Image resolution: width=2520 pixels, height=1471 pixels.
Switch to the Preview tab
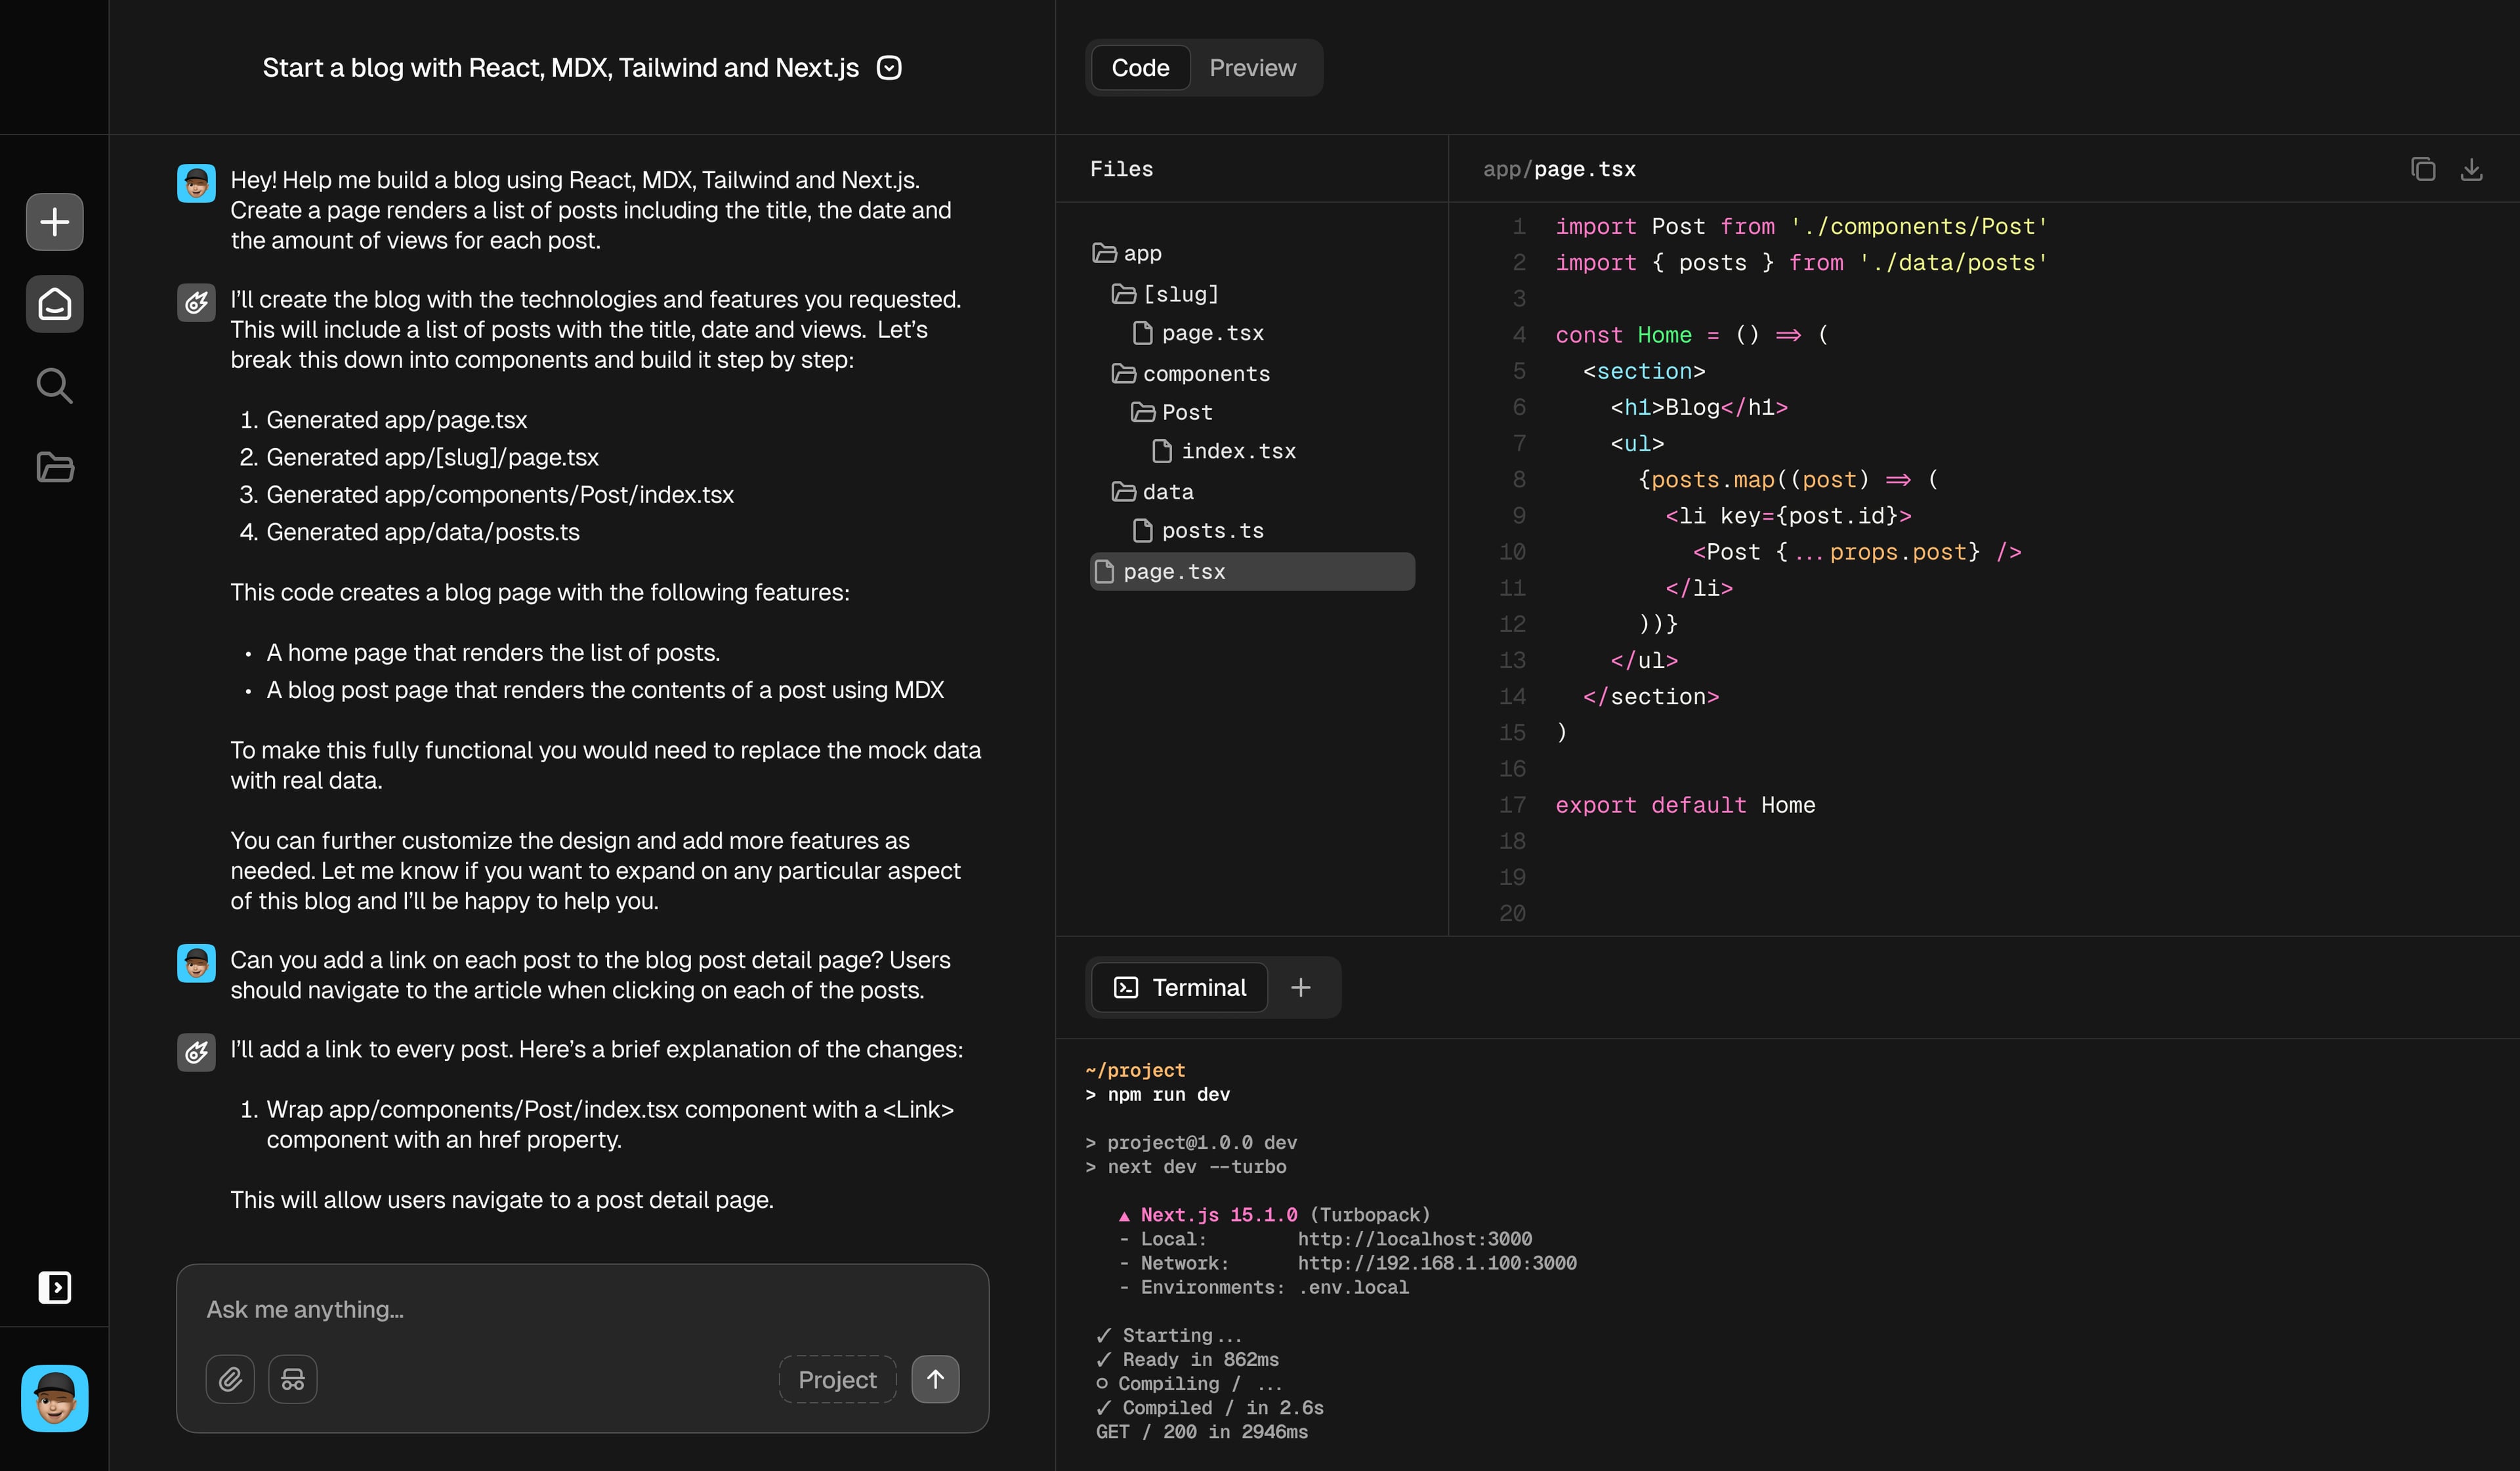[x=1252, y=67]
